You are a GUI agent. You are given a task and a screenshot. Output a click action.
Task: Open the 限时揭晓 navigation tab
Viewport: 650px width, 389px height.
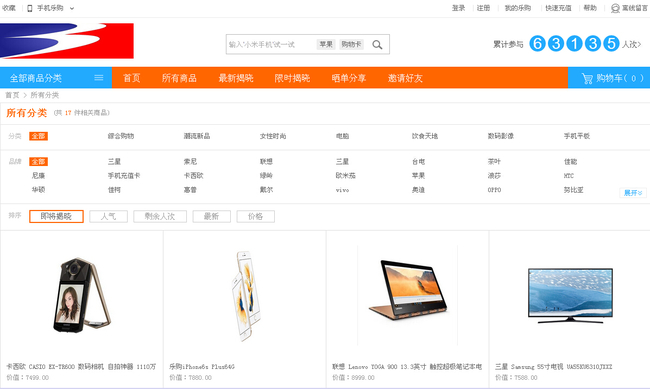(x=292, y=78)
